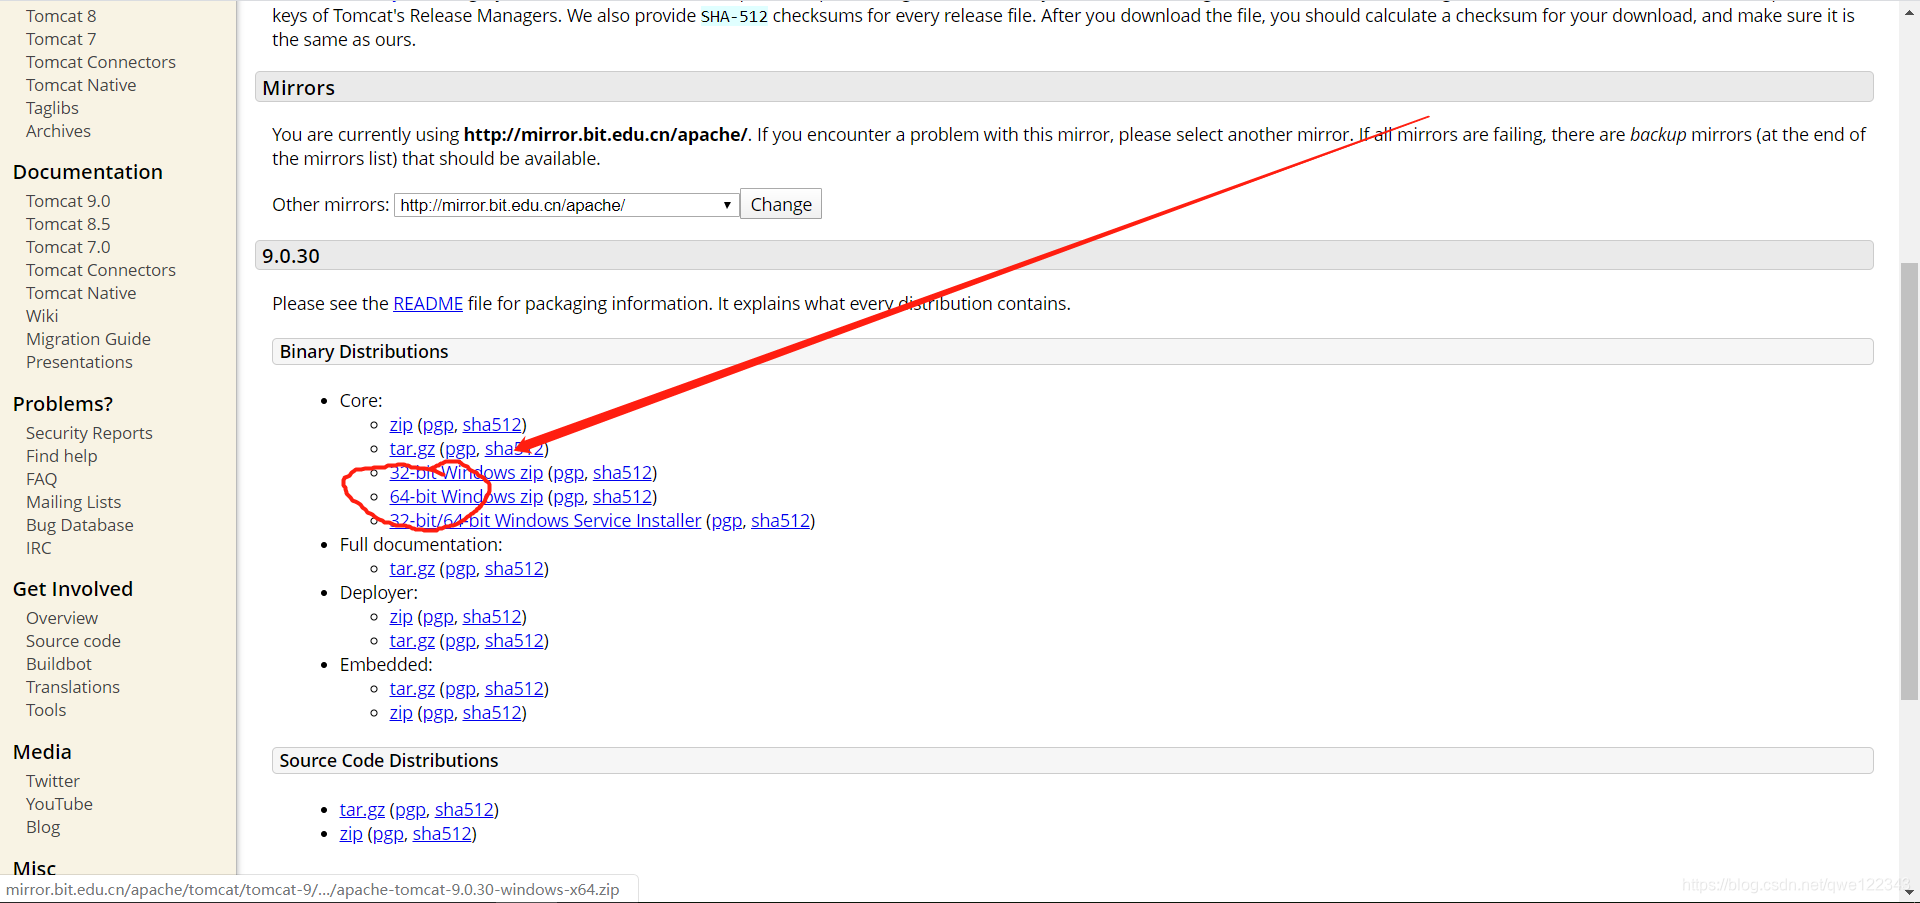Download the source code tar.gz
The image size is (1920, 903).
click(x=362, y=810)
